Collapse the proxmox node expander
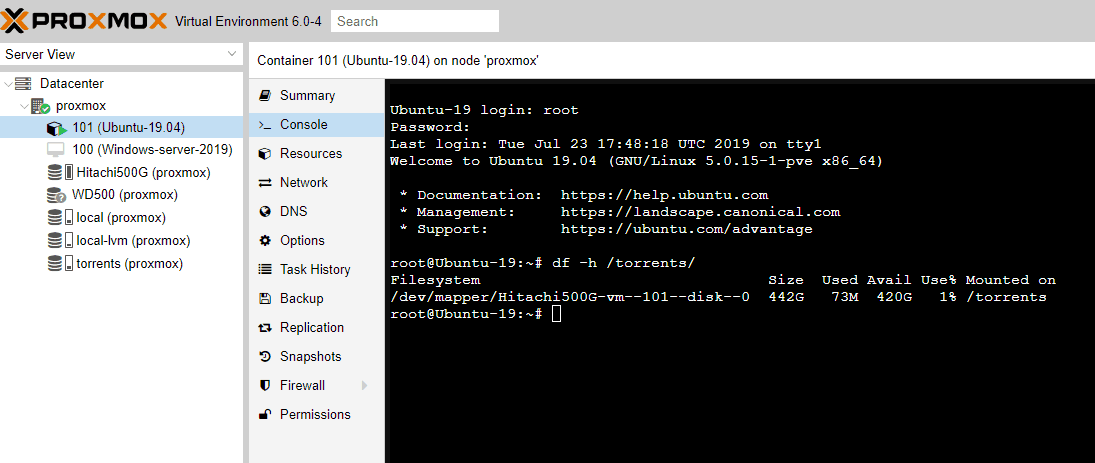Screen dimensions: 1095x463 click(24, 106)
